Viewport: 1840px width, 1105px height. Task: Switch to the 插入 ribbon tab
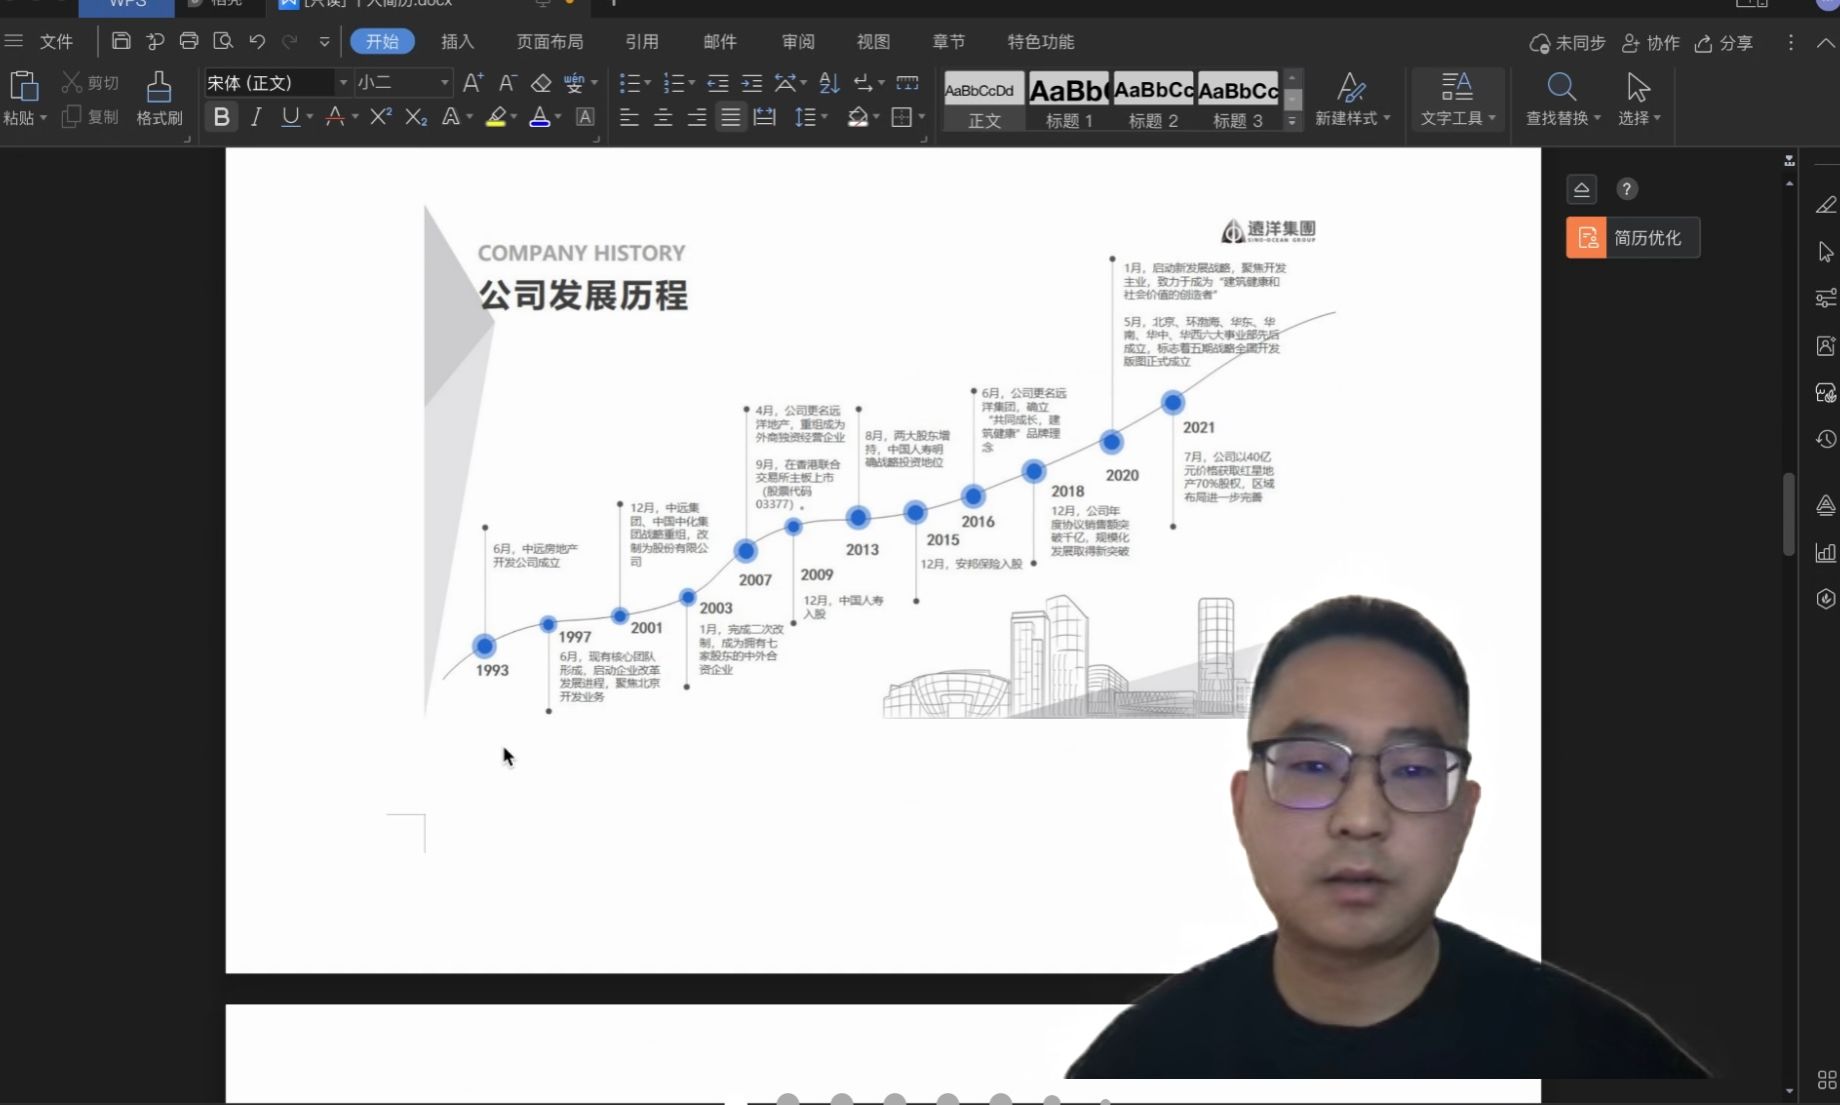[457, 42]
